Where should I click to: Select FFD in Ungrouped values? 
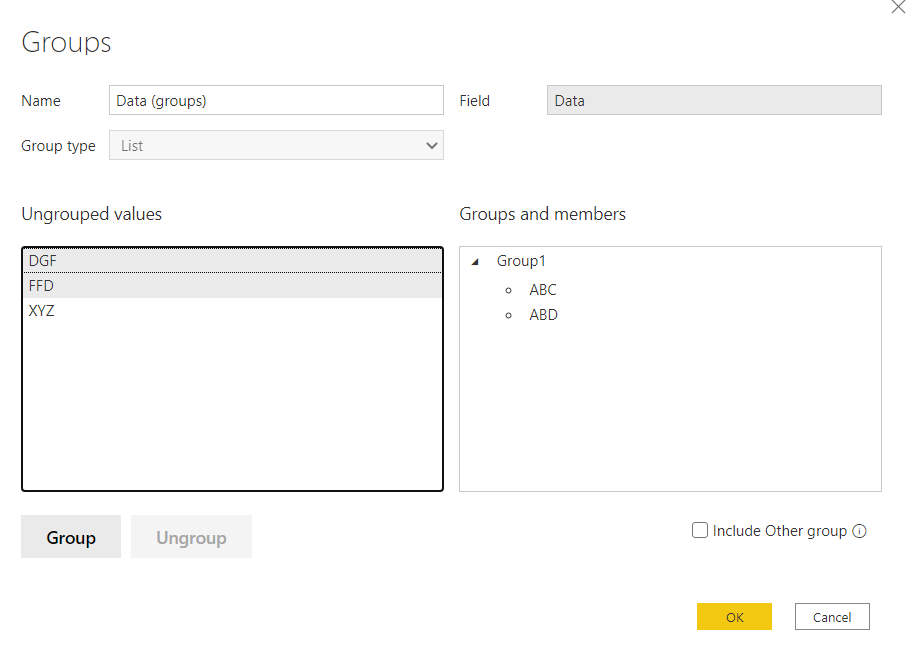[x=232, y=286]
